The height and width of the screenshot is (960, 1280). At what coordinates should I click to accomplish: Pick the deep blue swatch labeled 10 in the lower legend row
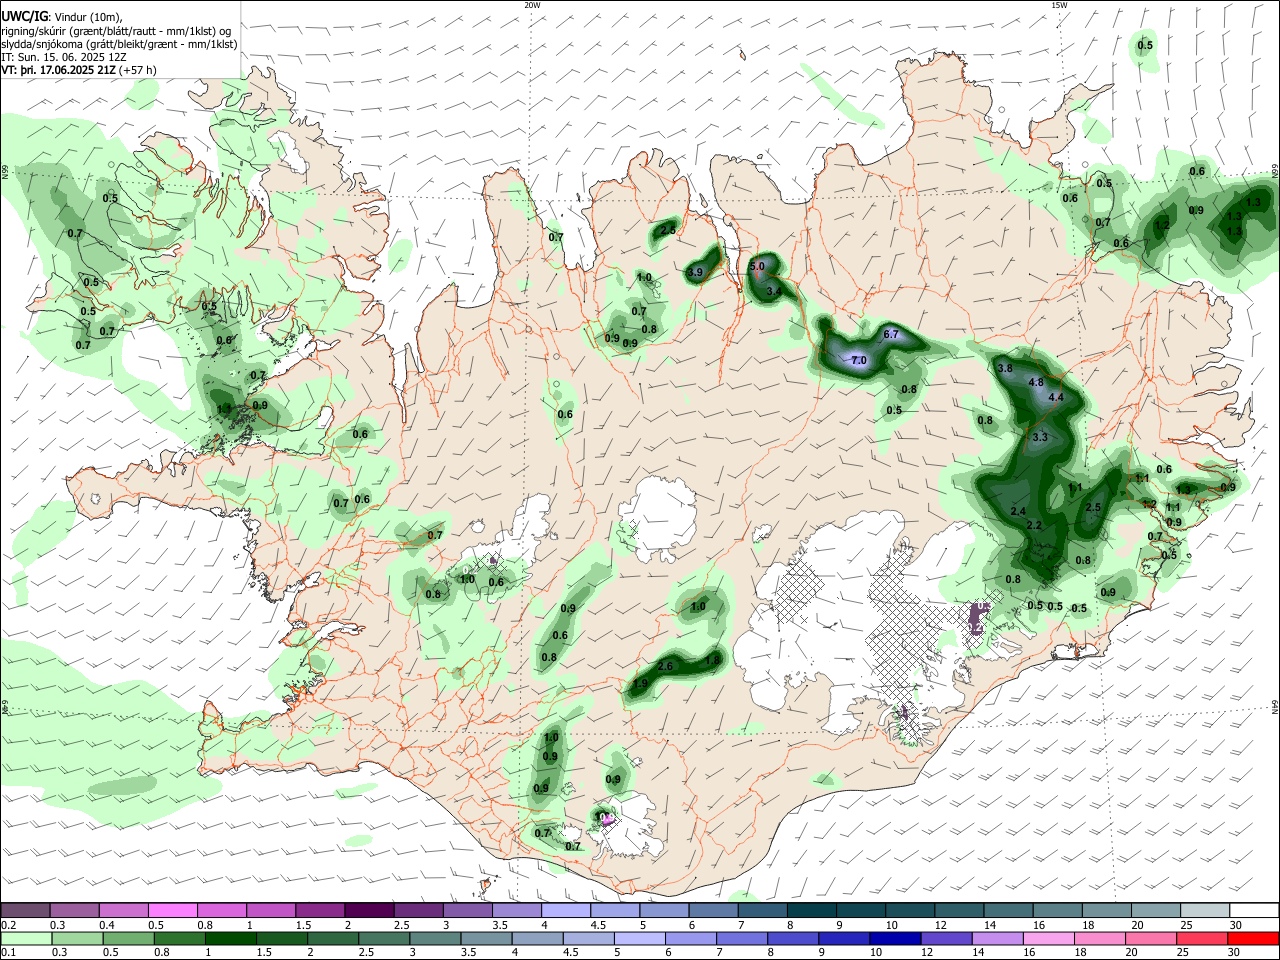pyautogui.click(x=894, y=939)
